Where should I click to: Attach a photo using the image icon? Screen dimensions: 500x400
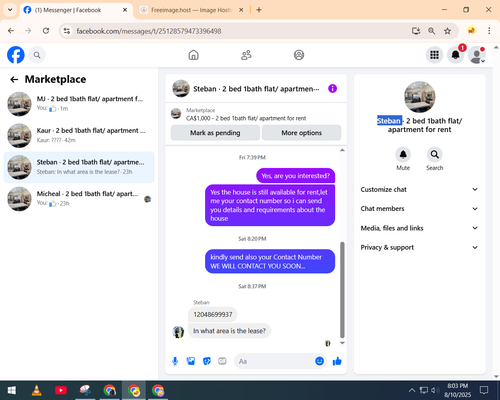[191, 361]
